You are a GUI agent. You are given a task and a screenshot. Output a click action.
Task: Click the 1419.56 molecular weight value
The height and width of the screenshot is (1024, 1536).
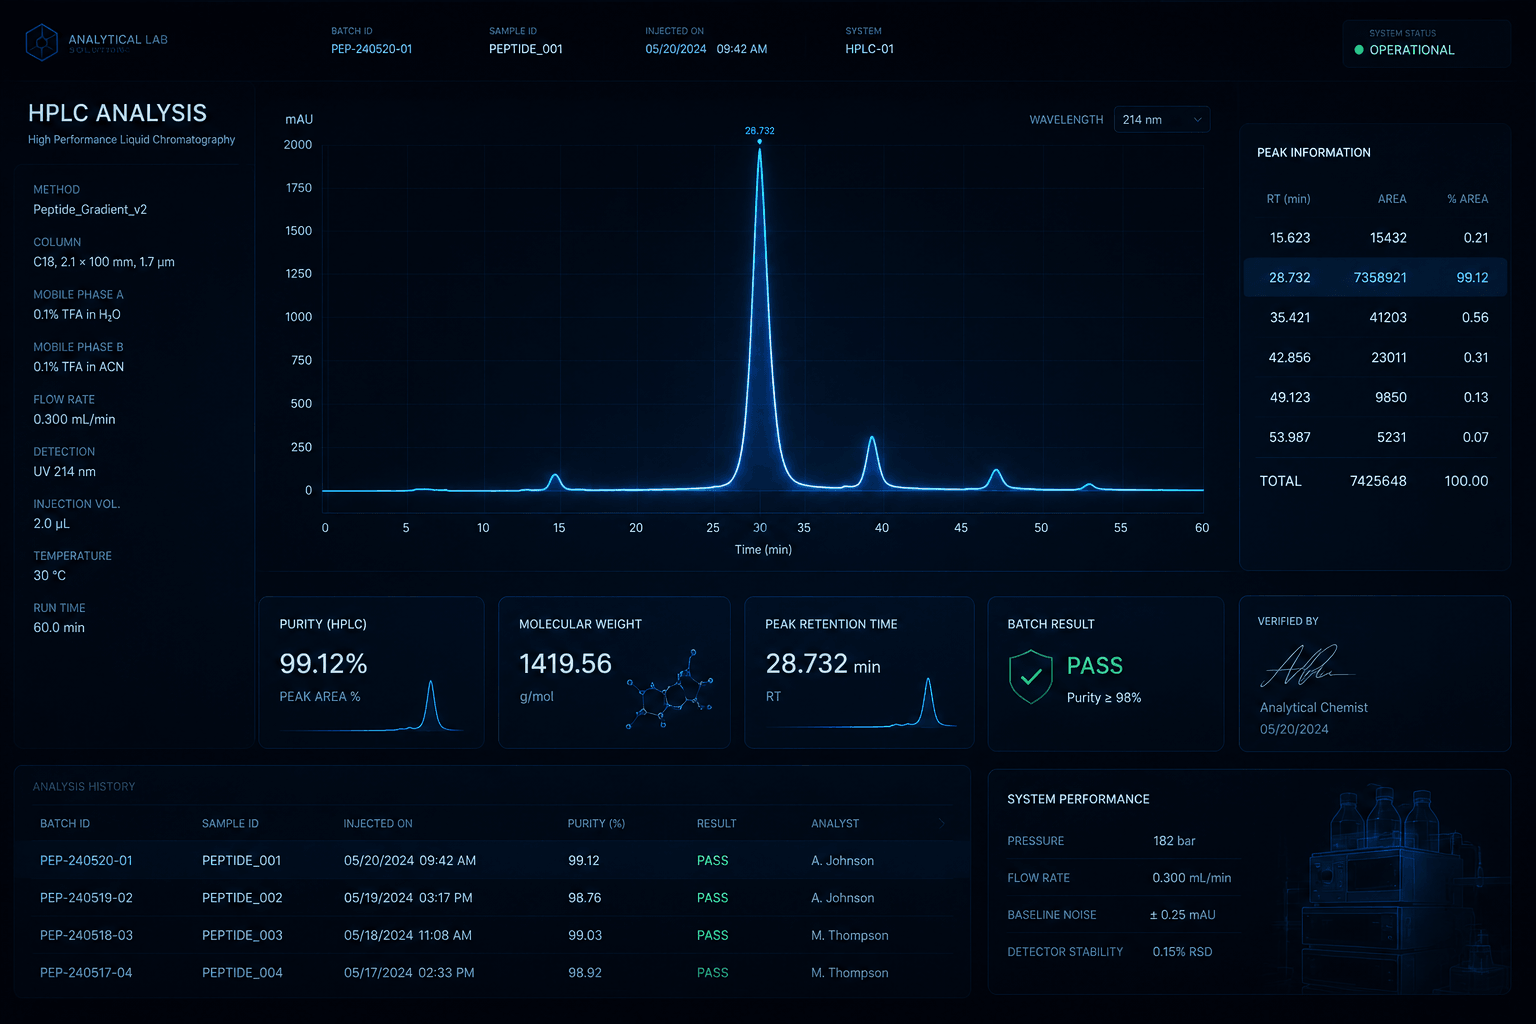coord(565,664)
